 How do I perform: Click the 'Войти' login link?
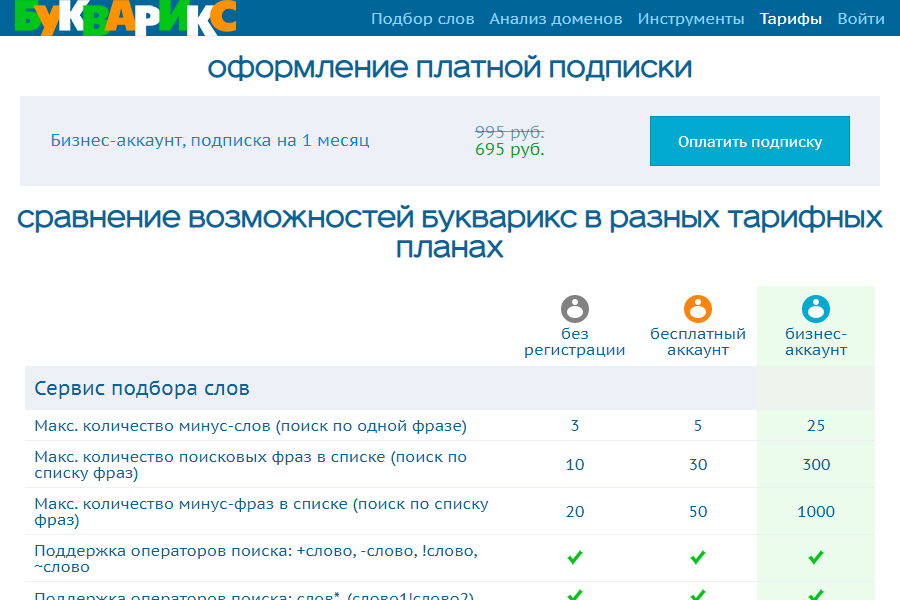(860, 19)
